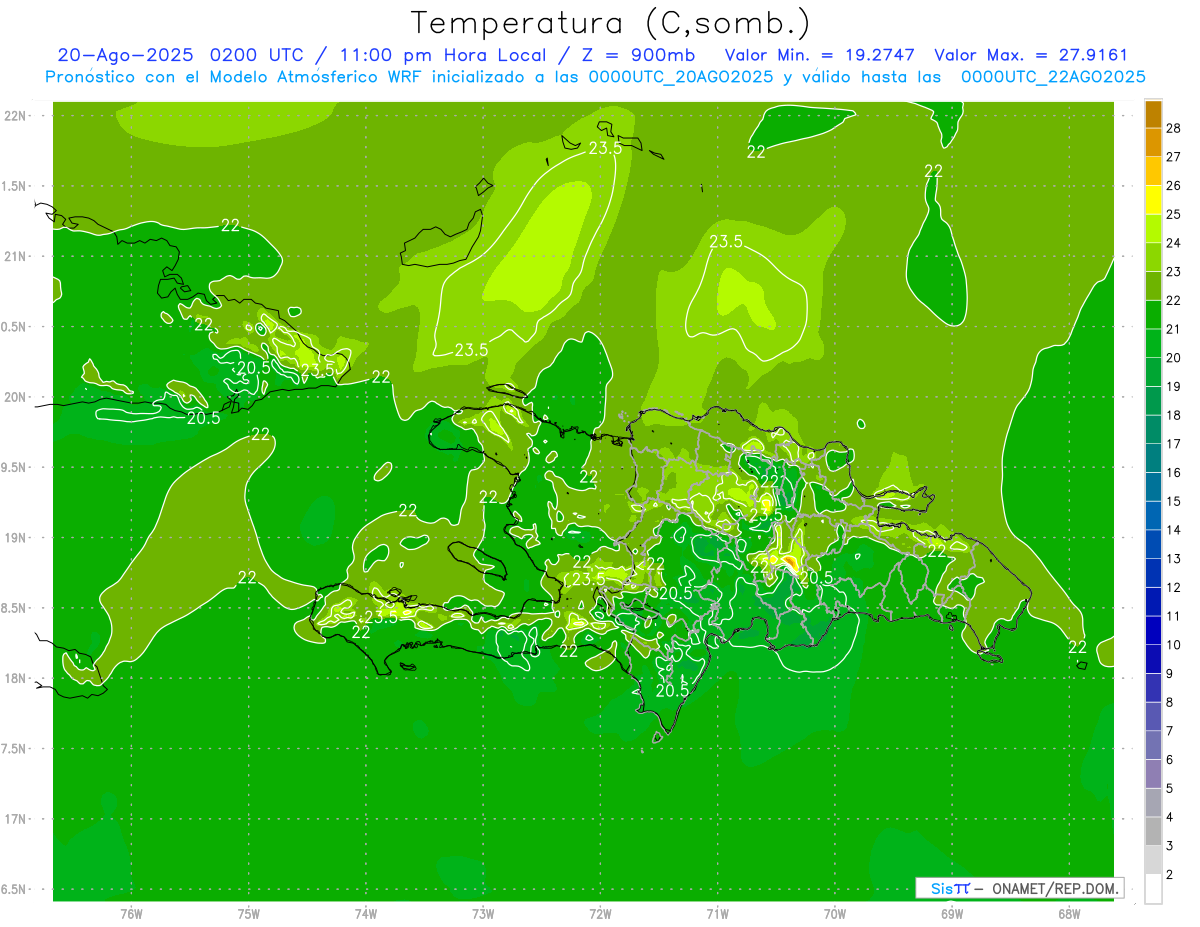Click the 'Valor Min. = 19.2747' value
The width and height of the screenshot is (1200, 927).
point(820,55)
